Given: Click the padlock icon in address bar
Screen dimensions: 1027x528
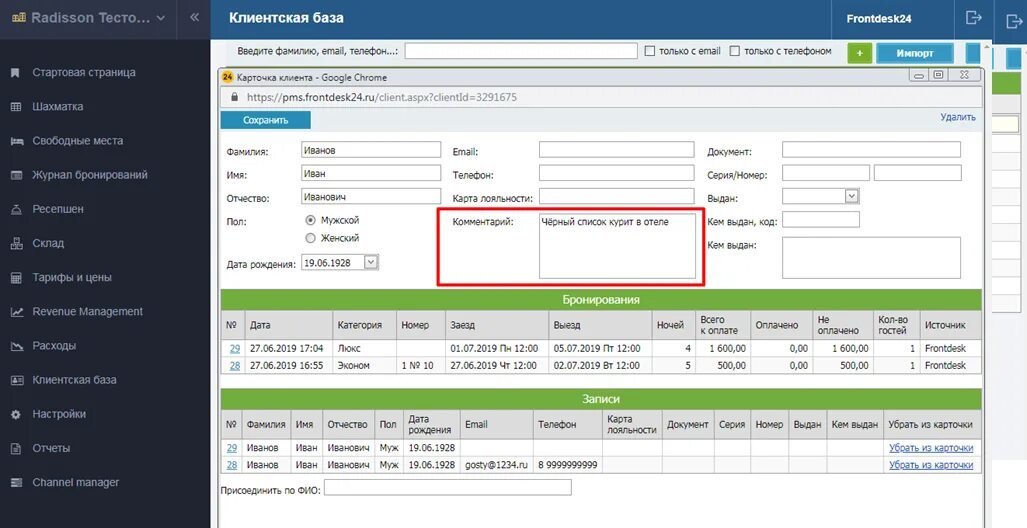Looking at the screenshot, I should click(234, 97).
